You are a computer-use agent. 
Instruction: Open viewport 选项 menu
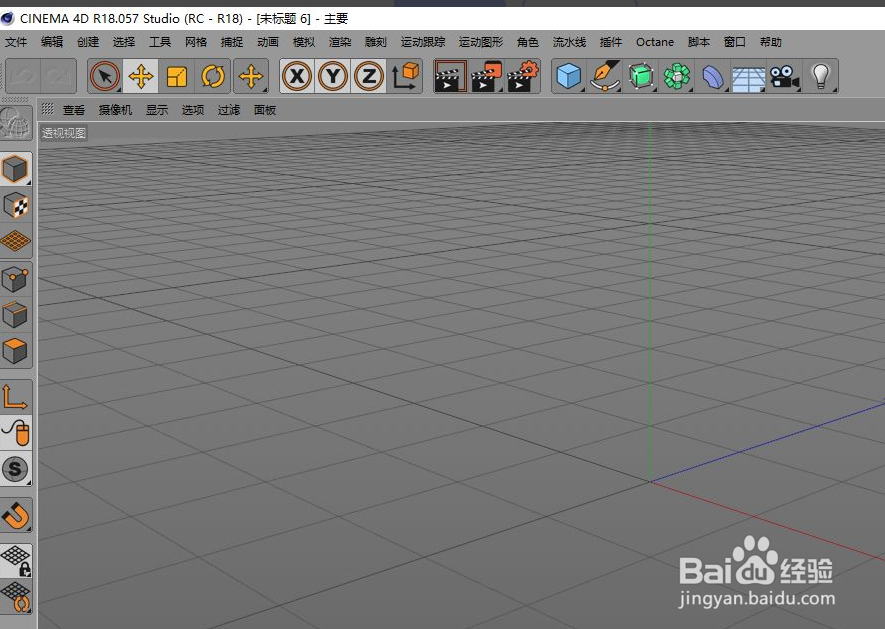(x=193, y=110)
